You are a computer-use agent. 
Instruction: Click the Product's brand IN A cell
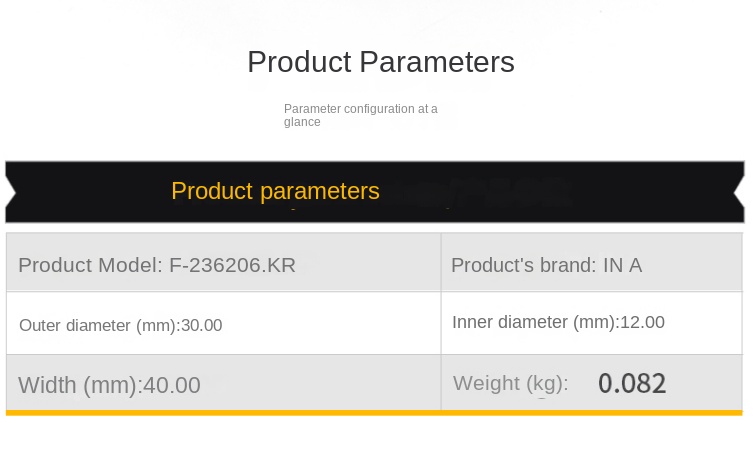click(x=591, y=262)
